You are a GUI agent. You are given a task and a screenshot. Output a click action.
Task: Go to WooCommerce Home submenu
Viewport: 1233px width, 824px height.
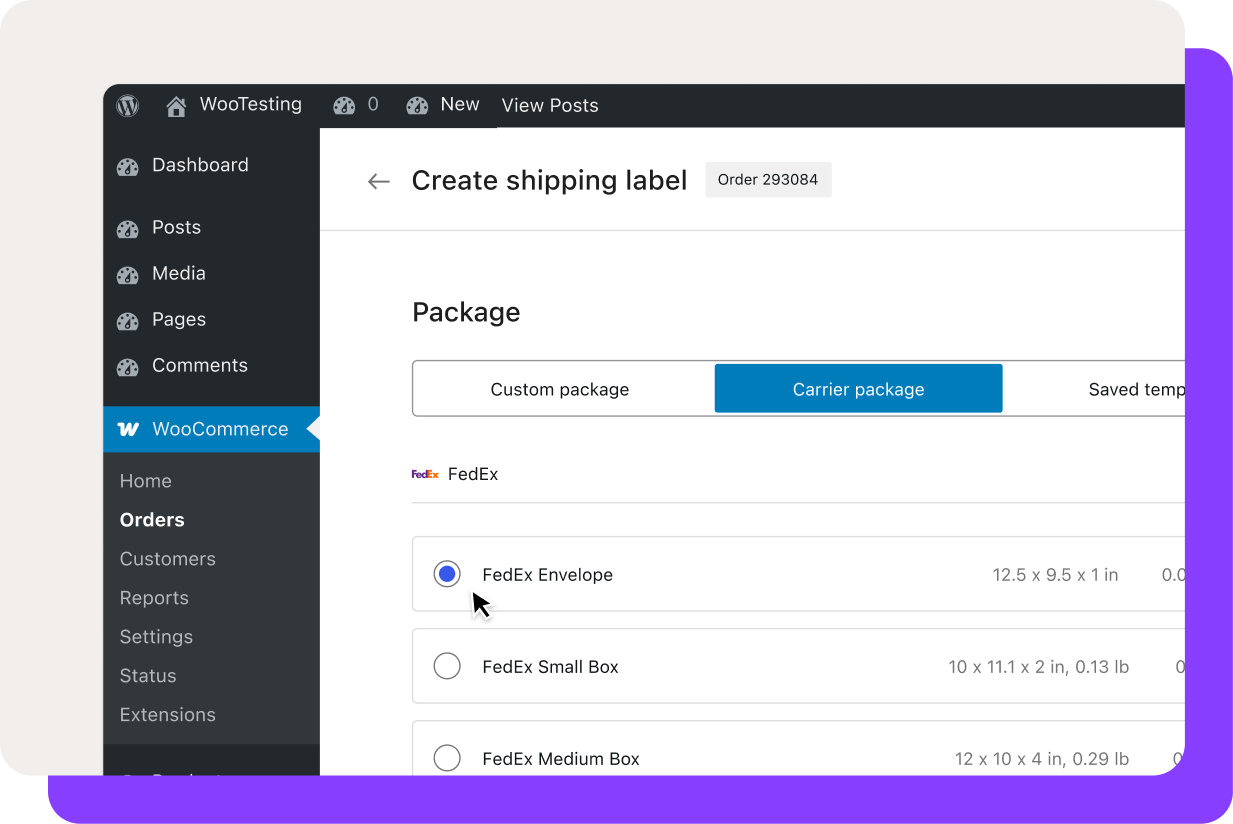point(146,481)
